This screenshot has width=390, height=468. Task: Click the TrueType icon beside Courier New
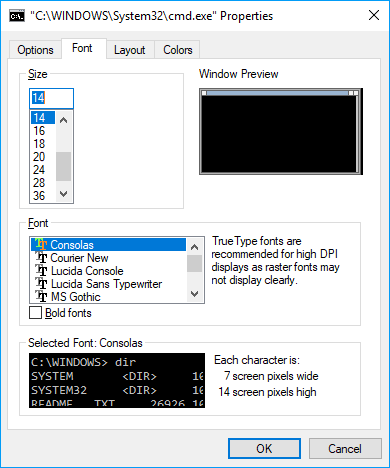[x=41, y=258]
